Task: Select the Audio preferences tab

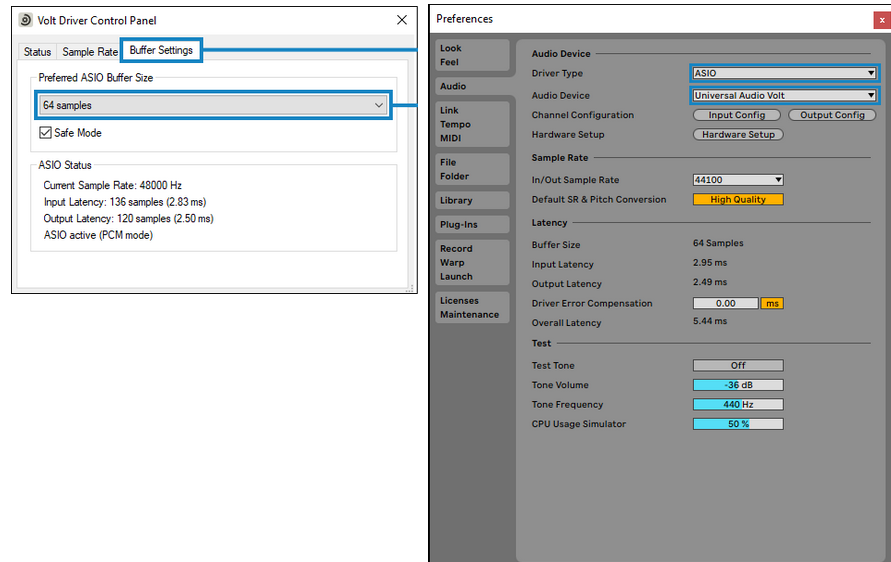Action: [x=472, y=86]
